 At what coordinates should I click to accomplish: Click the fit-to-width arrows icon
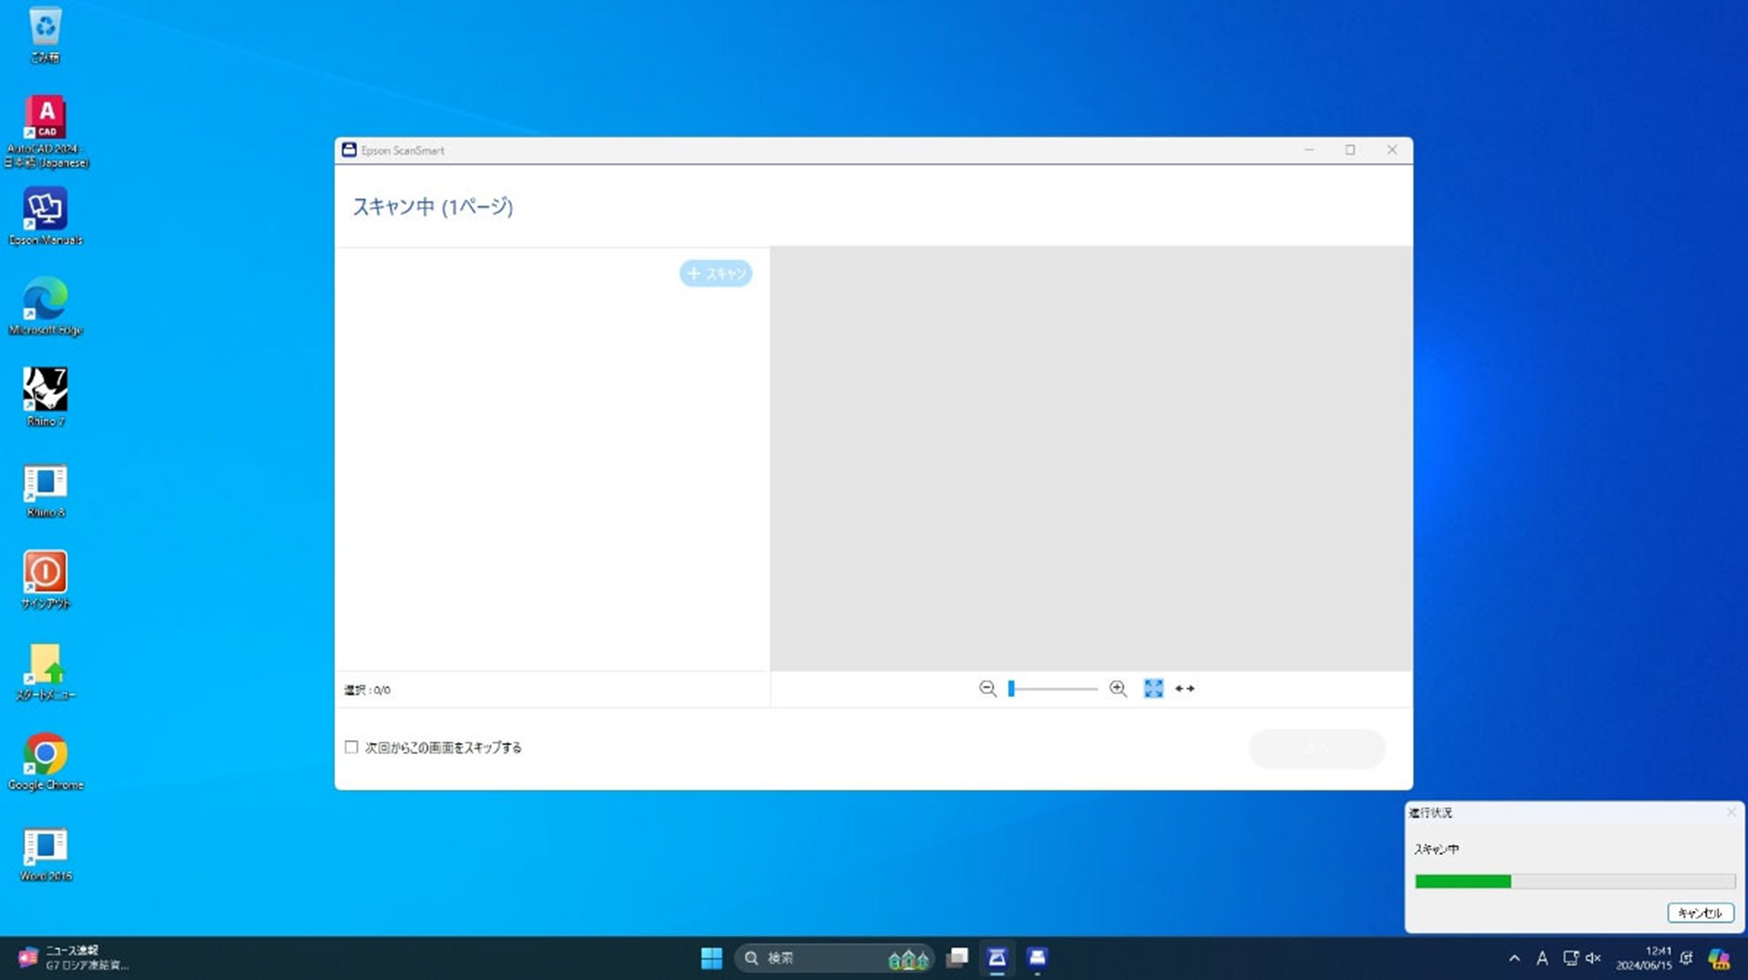1185,689
